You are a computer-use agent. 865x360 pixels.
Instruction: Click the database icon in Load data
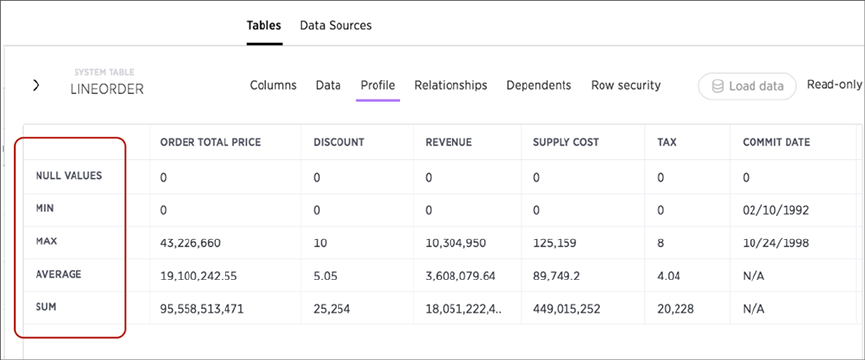[x=717, y=87]
